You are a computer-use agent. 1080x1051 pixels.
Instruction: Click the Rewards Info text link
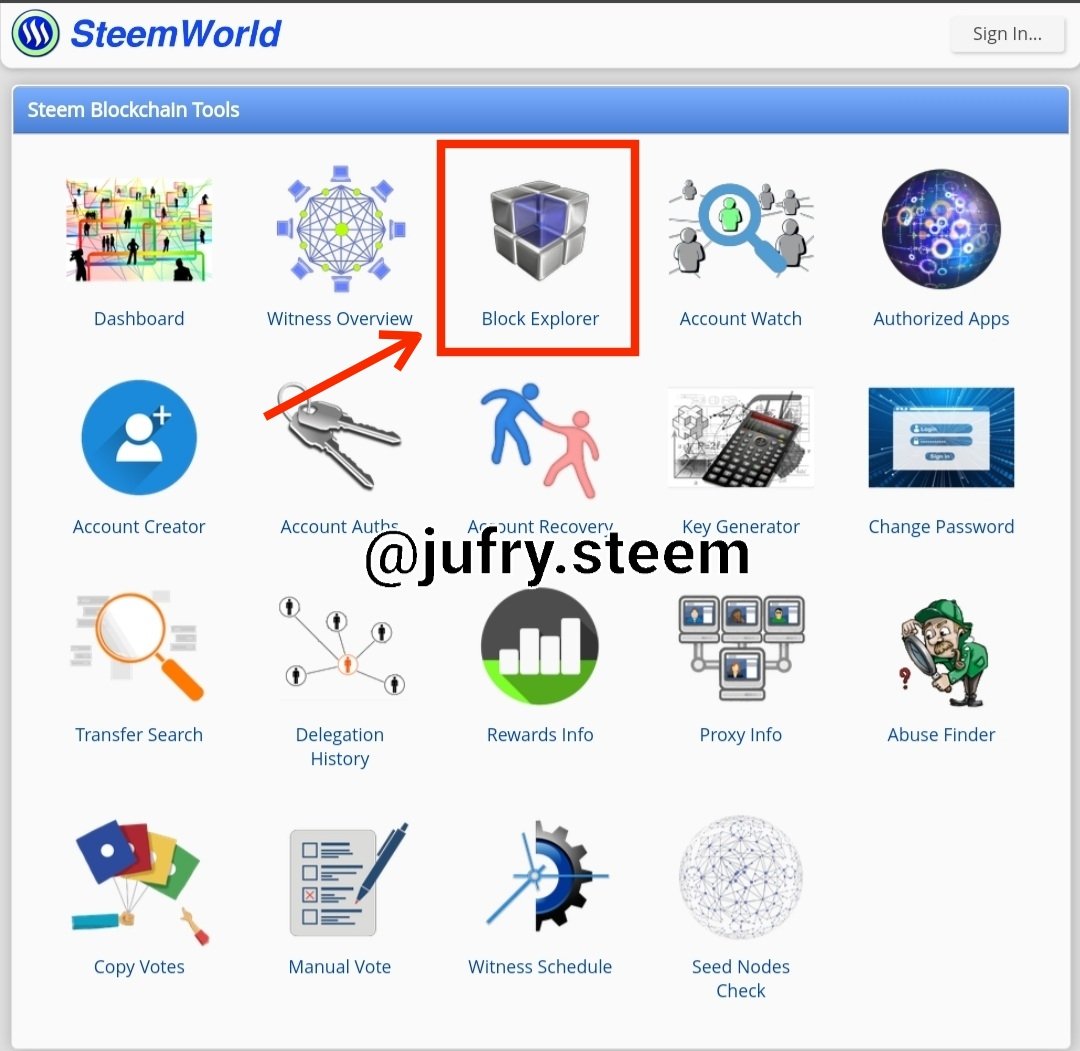(x=540, y=735)
